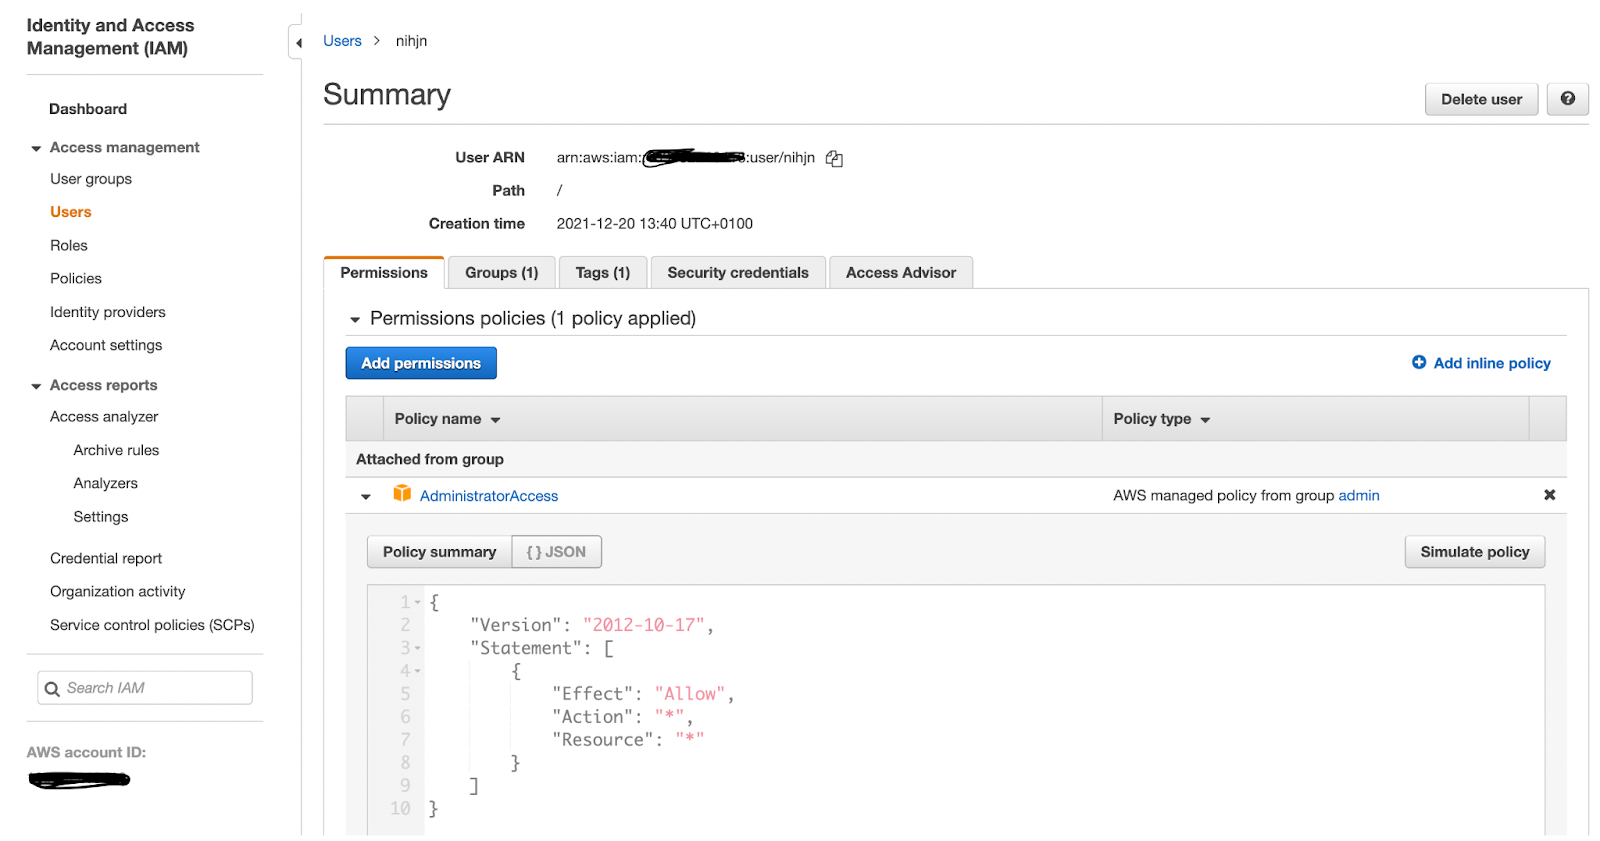Click the Add permissions button

pos(421,363)
